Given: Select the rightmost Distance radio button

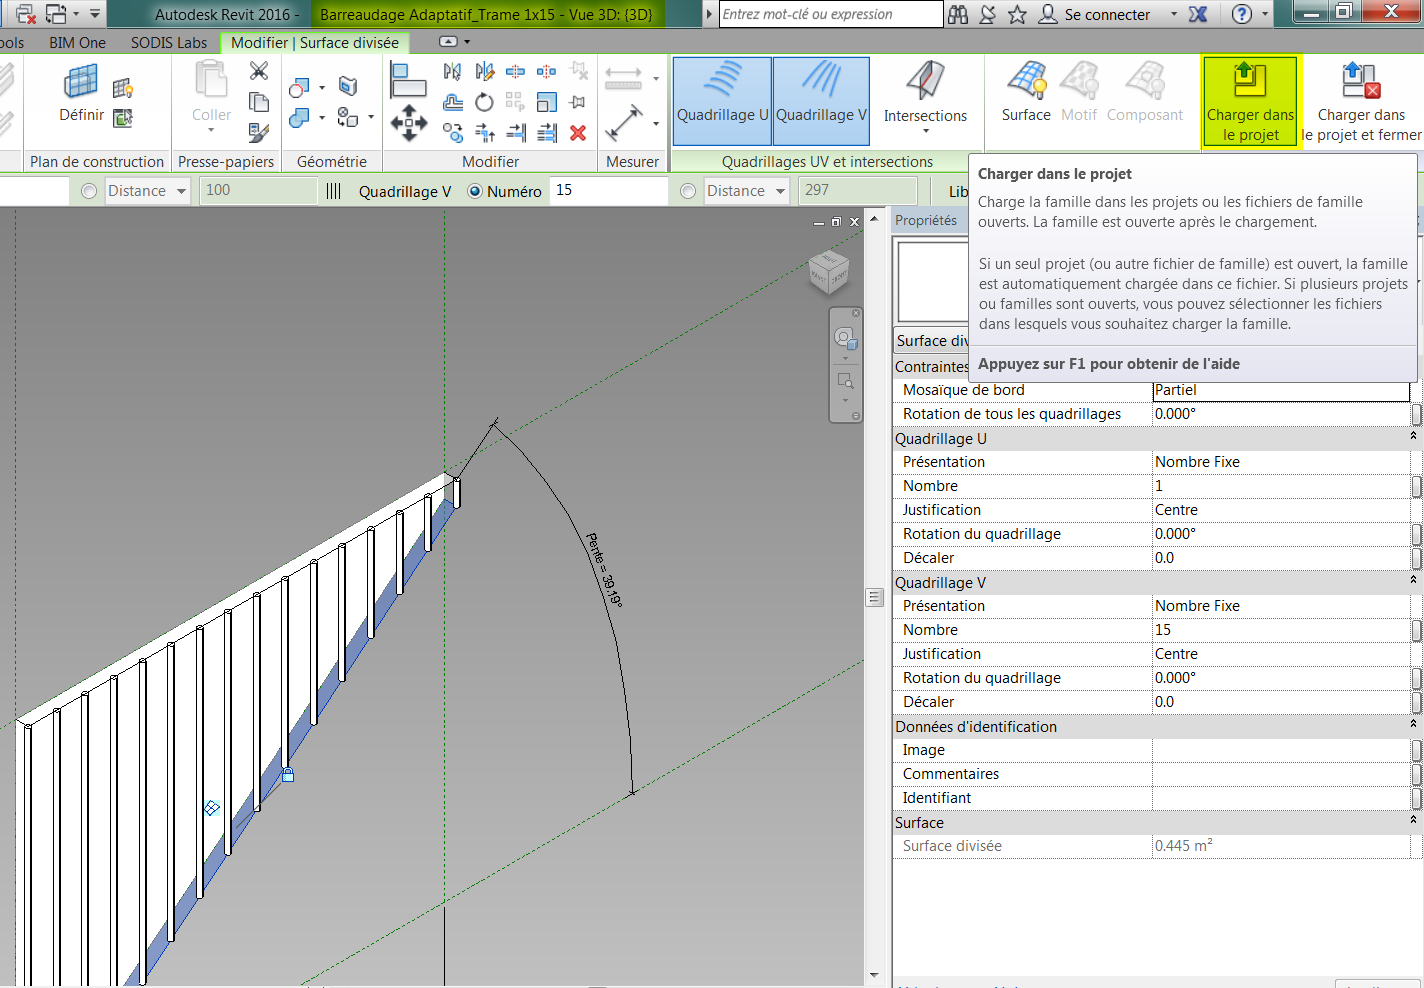Looking at the screenshot, I should [689, 190].
